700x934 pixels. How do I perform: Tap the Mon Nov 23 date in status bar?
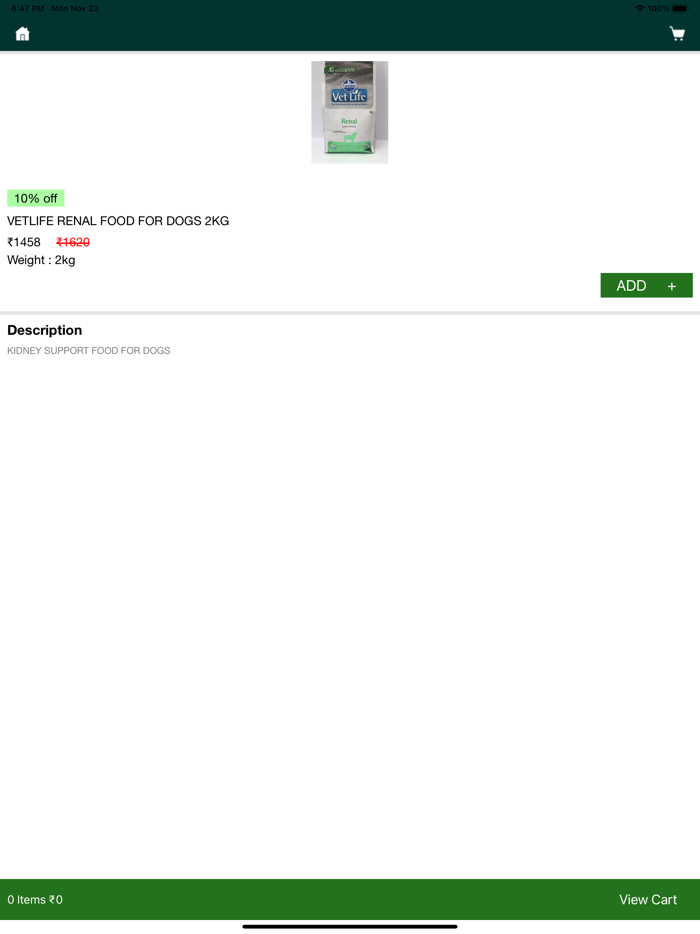point(74,8)
